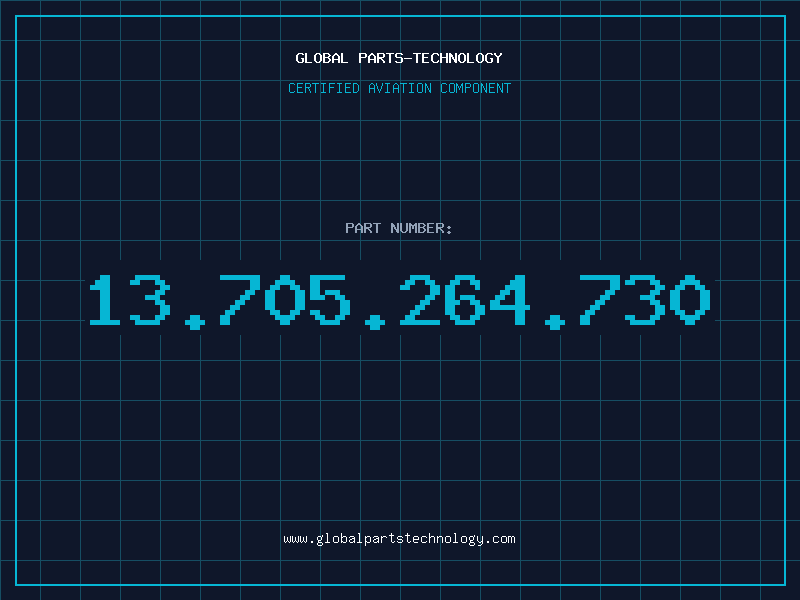The width and height of the screenshot is (800, 600).
Task: Select the CERTIFIED AVIATION COMPONENT subtitle
Action: pyautogui.click(x=399, y=88)
